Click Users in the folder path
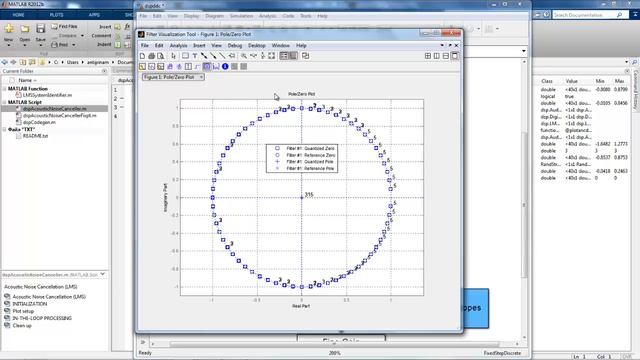640x360 pixels. [73, 62]
